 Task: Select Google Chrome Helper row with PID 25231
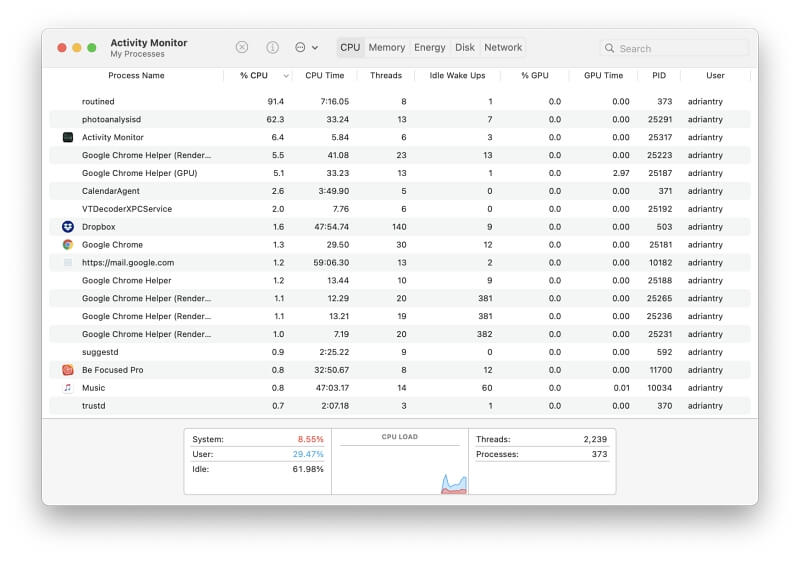pos(400,334)
